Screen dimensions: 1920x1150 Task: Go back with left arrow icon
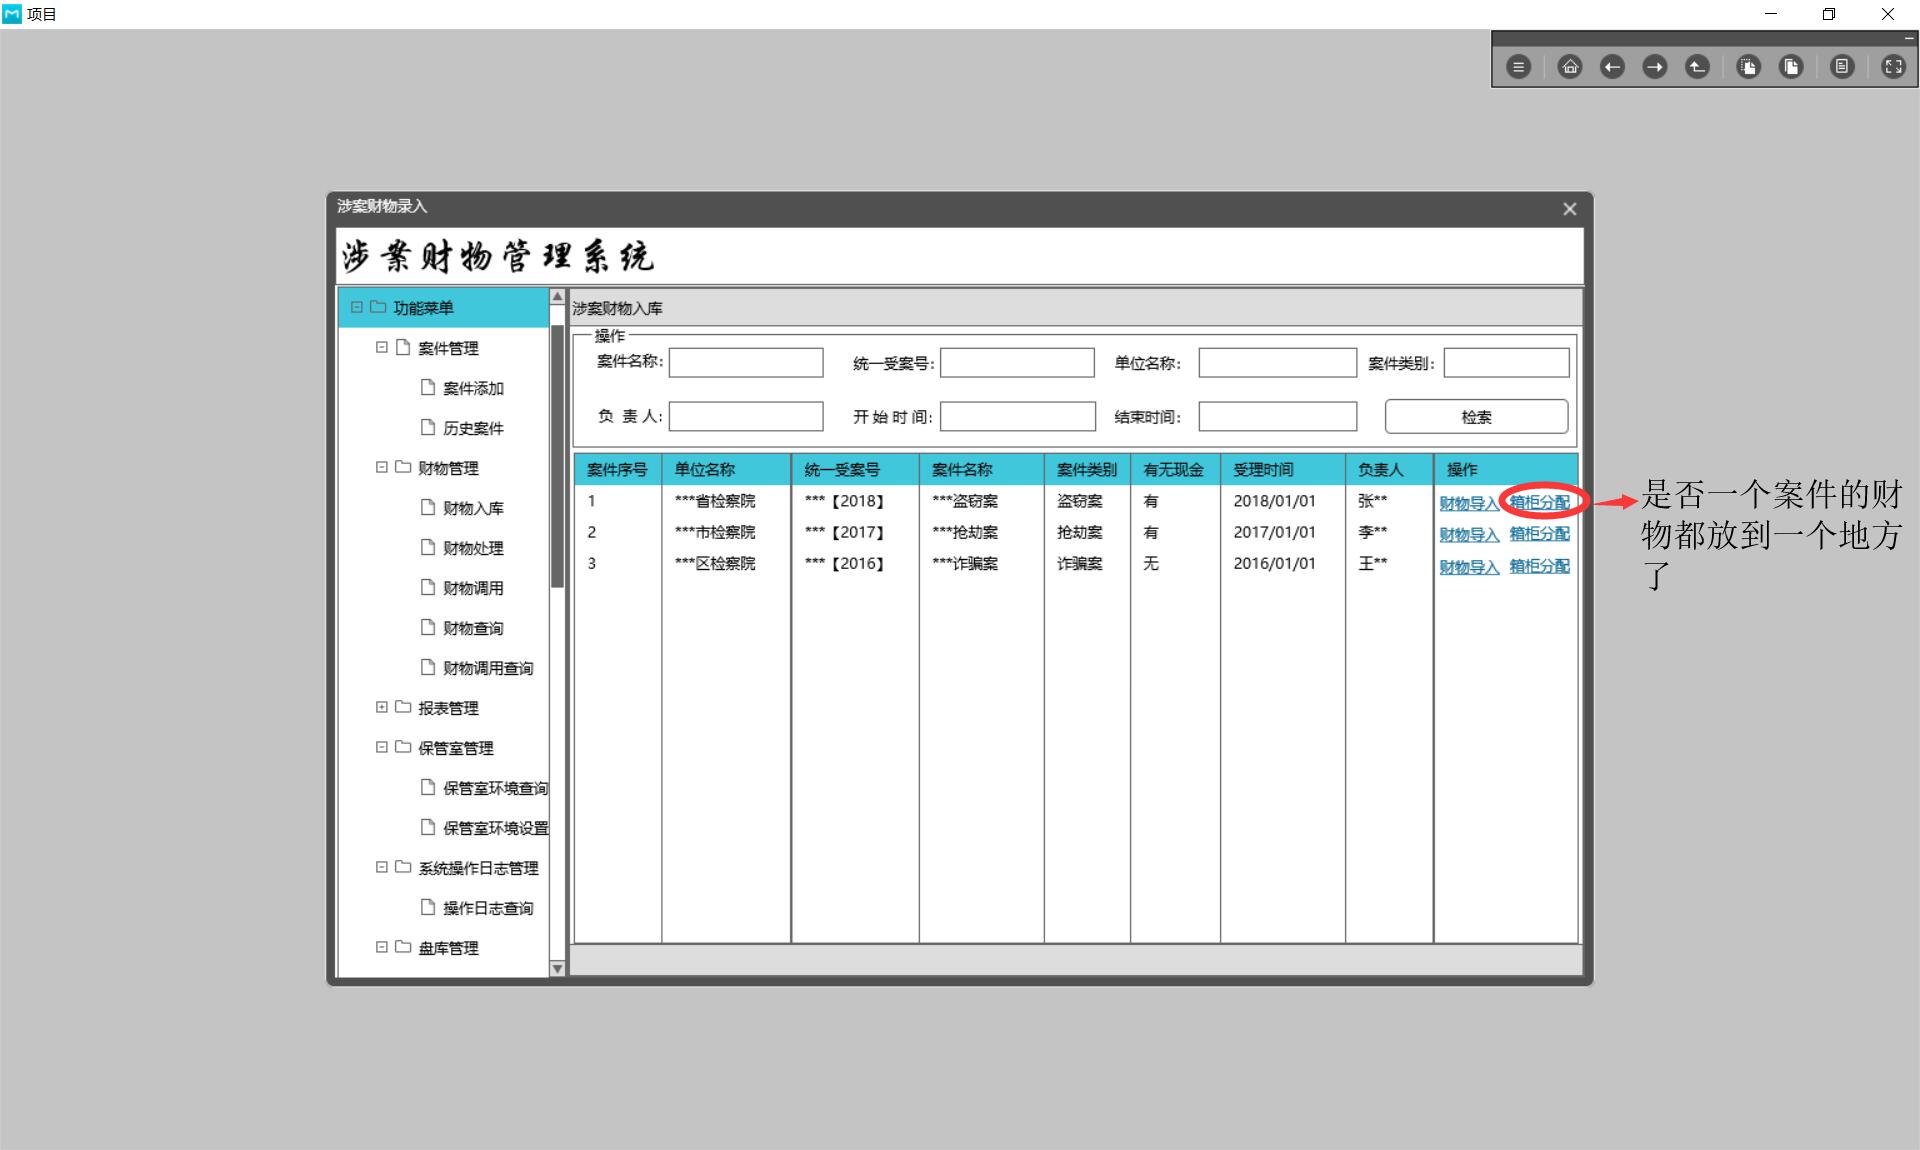(x=1612, y=67)
